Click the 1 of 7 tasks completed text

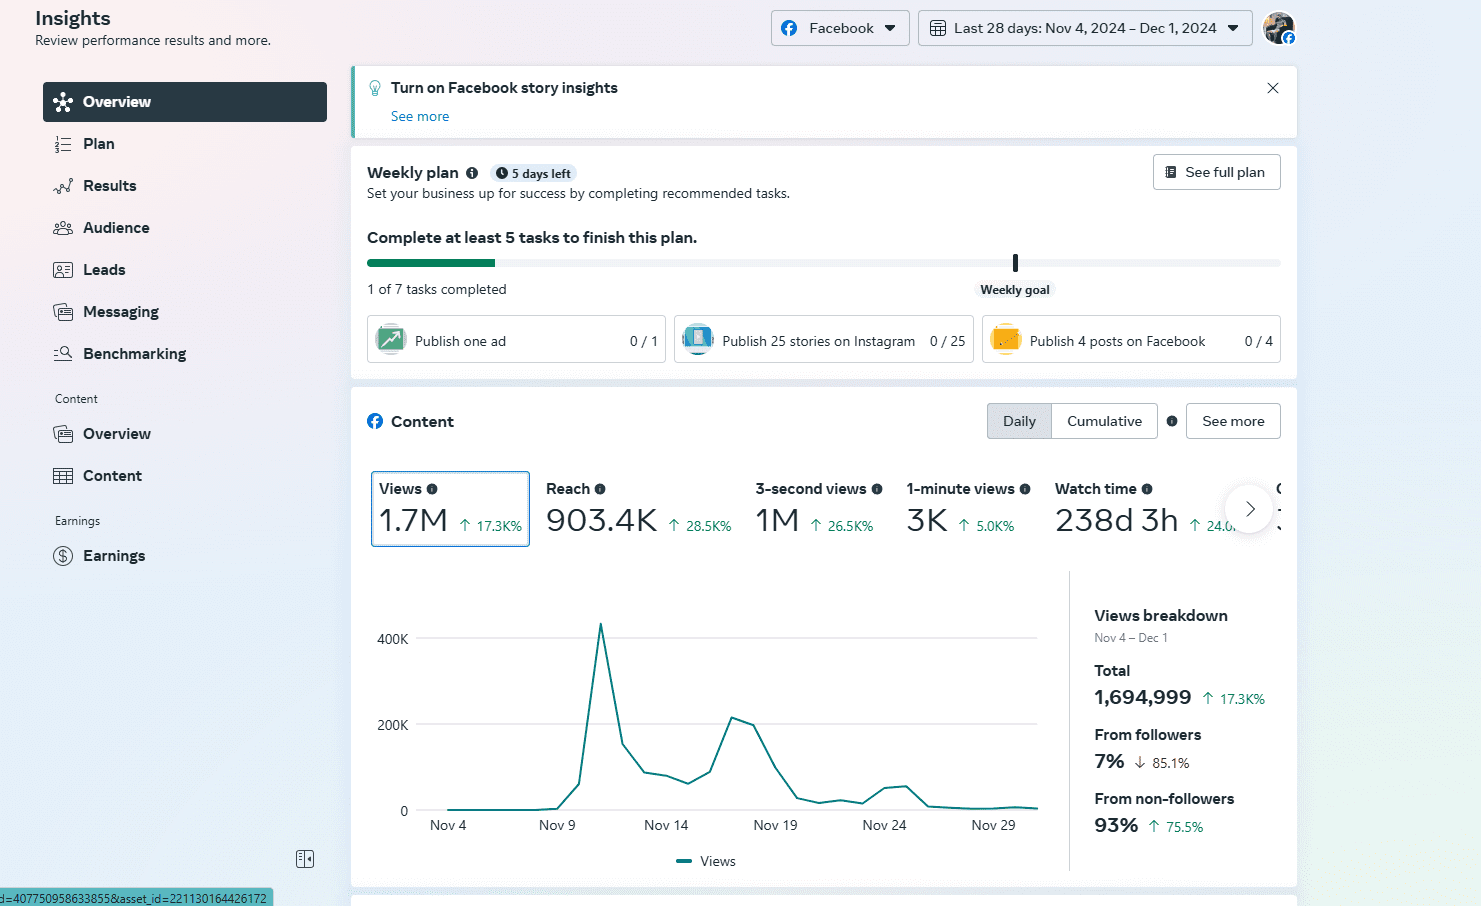[437, 289]
